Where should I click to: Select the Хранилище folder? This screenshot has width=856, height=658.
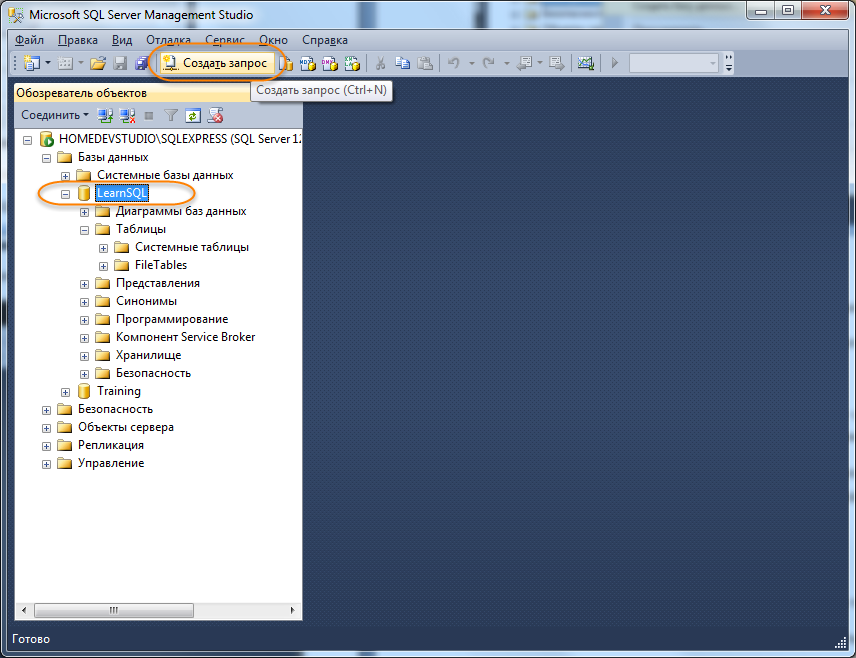point(148,355)
